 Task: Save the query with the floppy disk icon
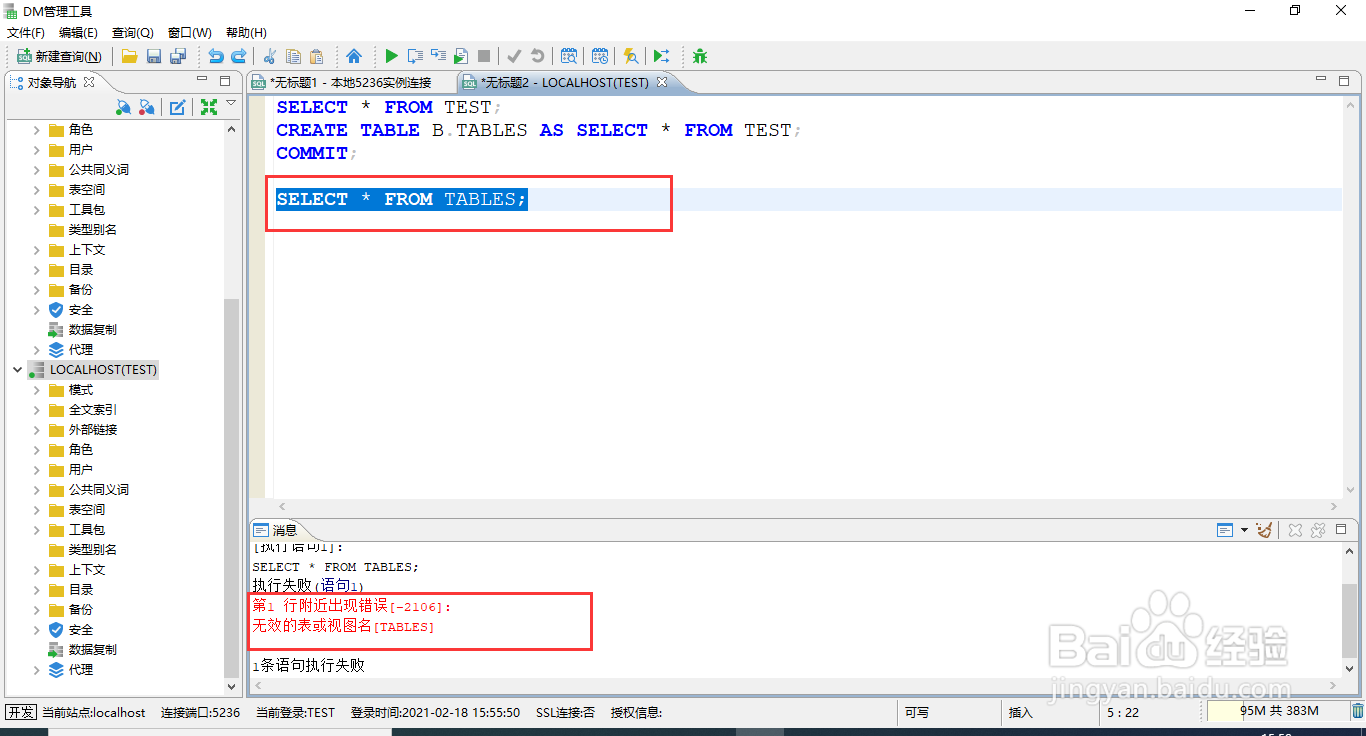tap(154, 56)
